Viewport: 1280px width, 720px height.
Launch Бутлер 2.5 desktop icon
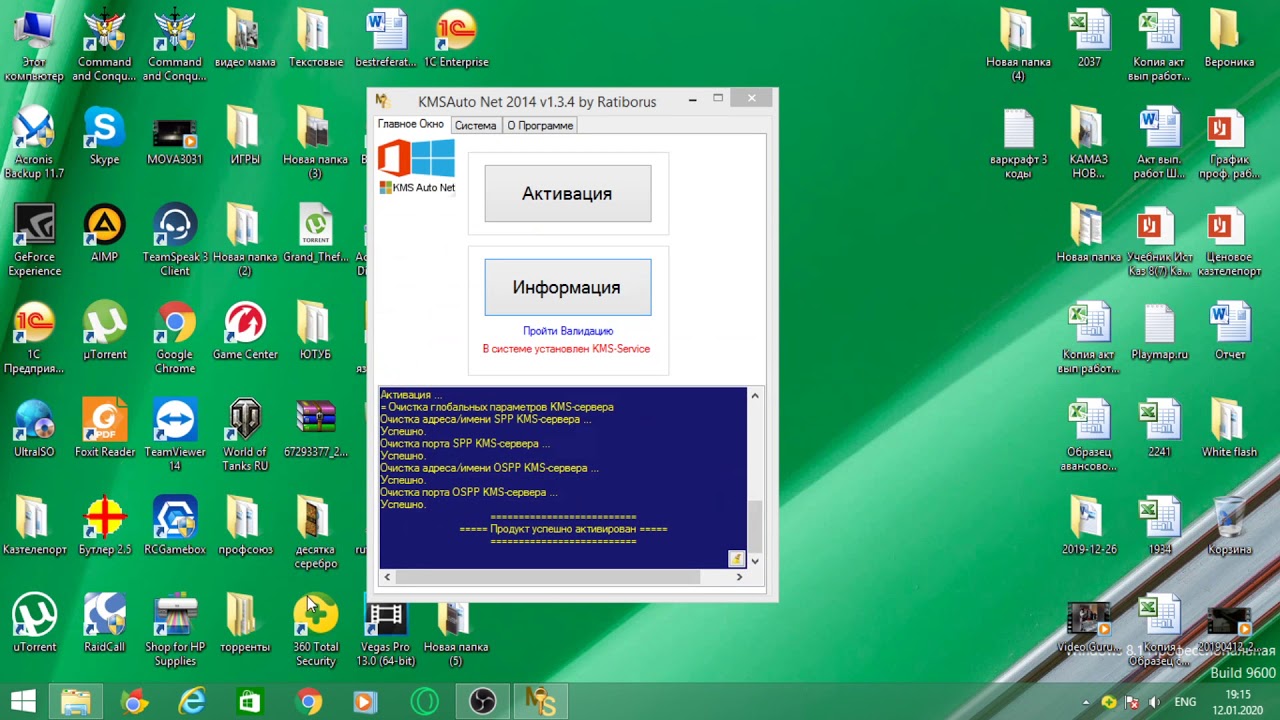pyautogui.click(x=104, y=527)
